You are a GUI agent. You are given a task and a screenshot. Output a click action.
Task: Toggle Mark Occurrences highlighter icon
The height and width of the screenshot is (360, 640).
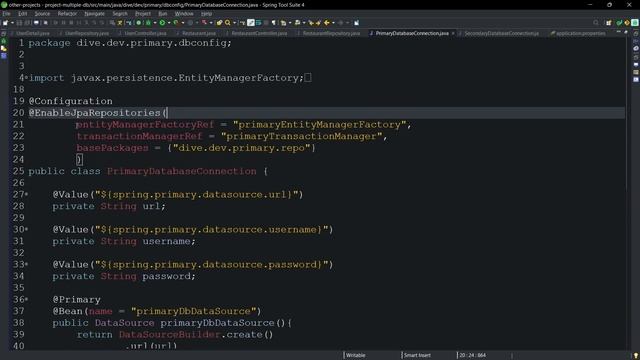click(251, 22)
